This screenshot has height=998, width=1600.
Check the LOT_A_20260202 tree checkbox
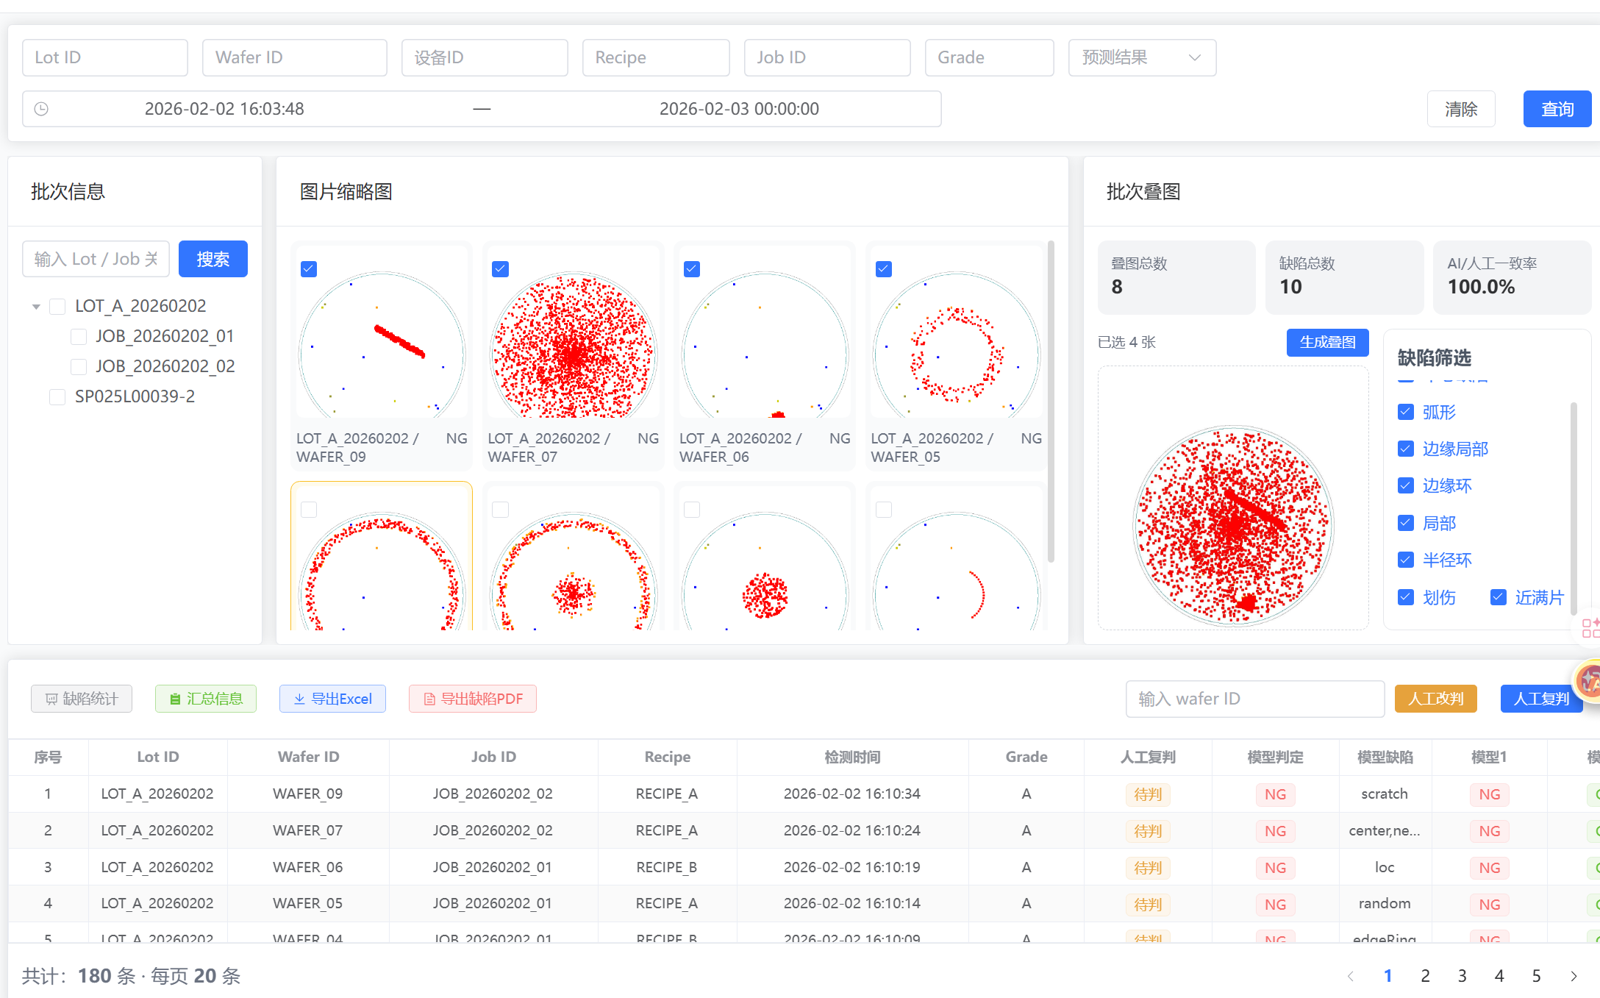(x=57, y=306)
